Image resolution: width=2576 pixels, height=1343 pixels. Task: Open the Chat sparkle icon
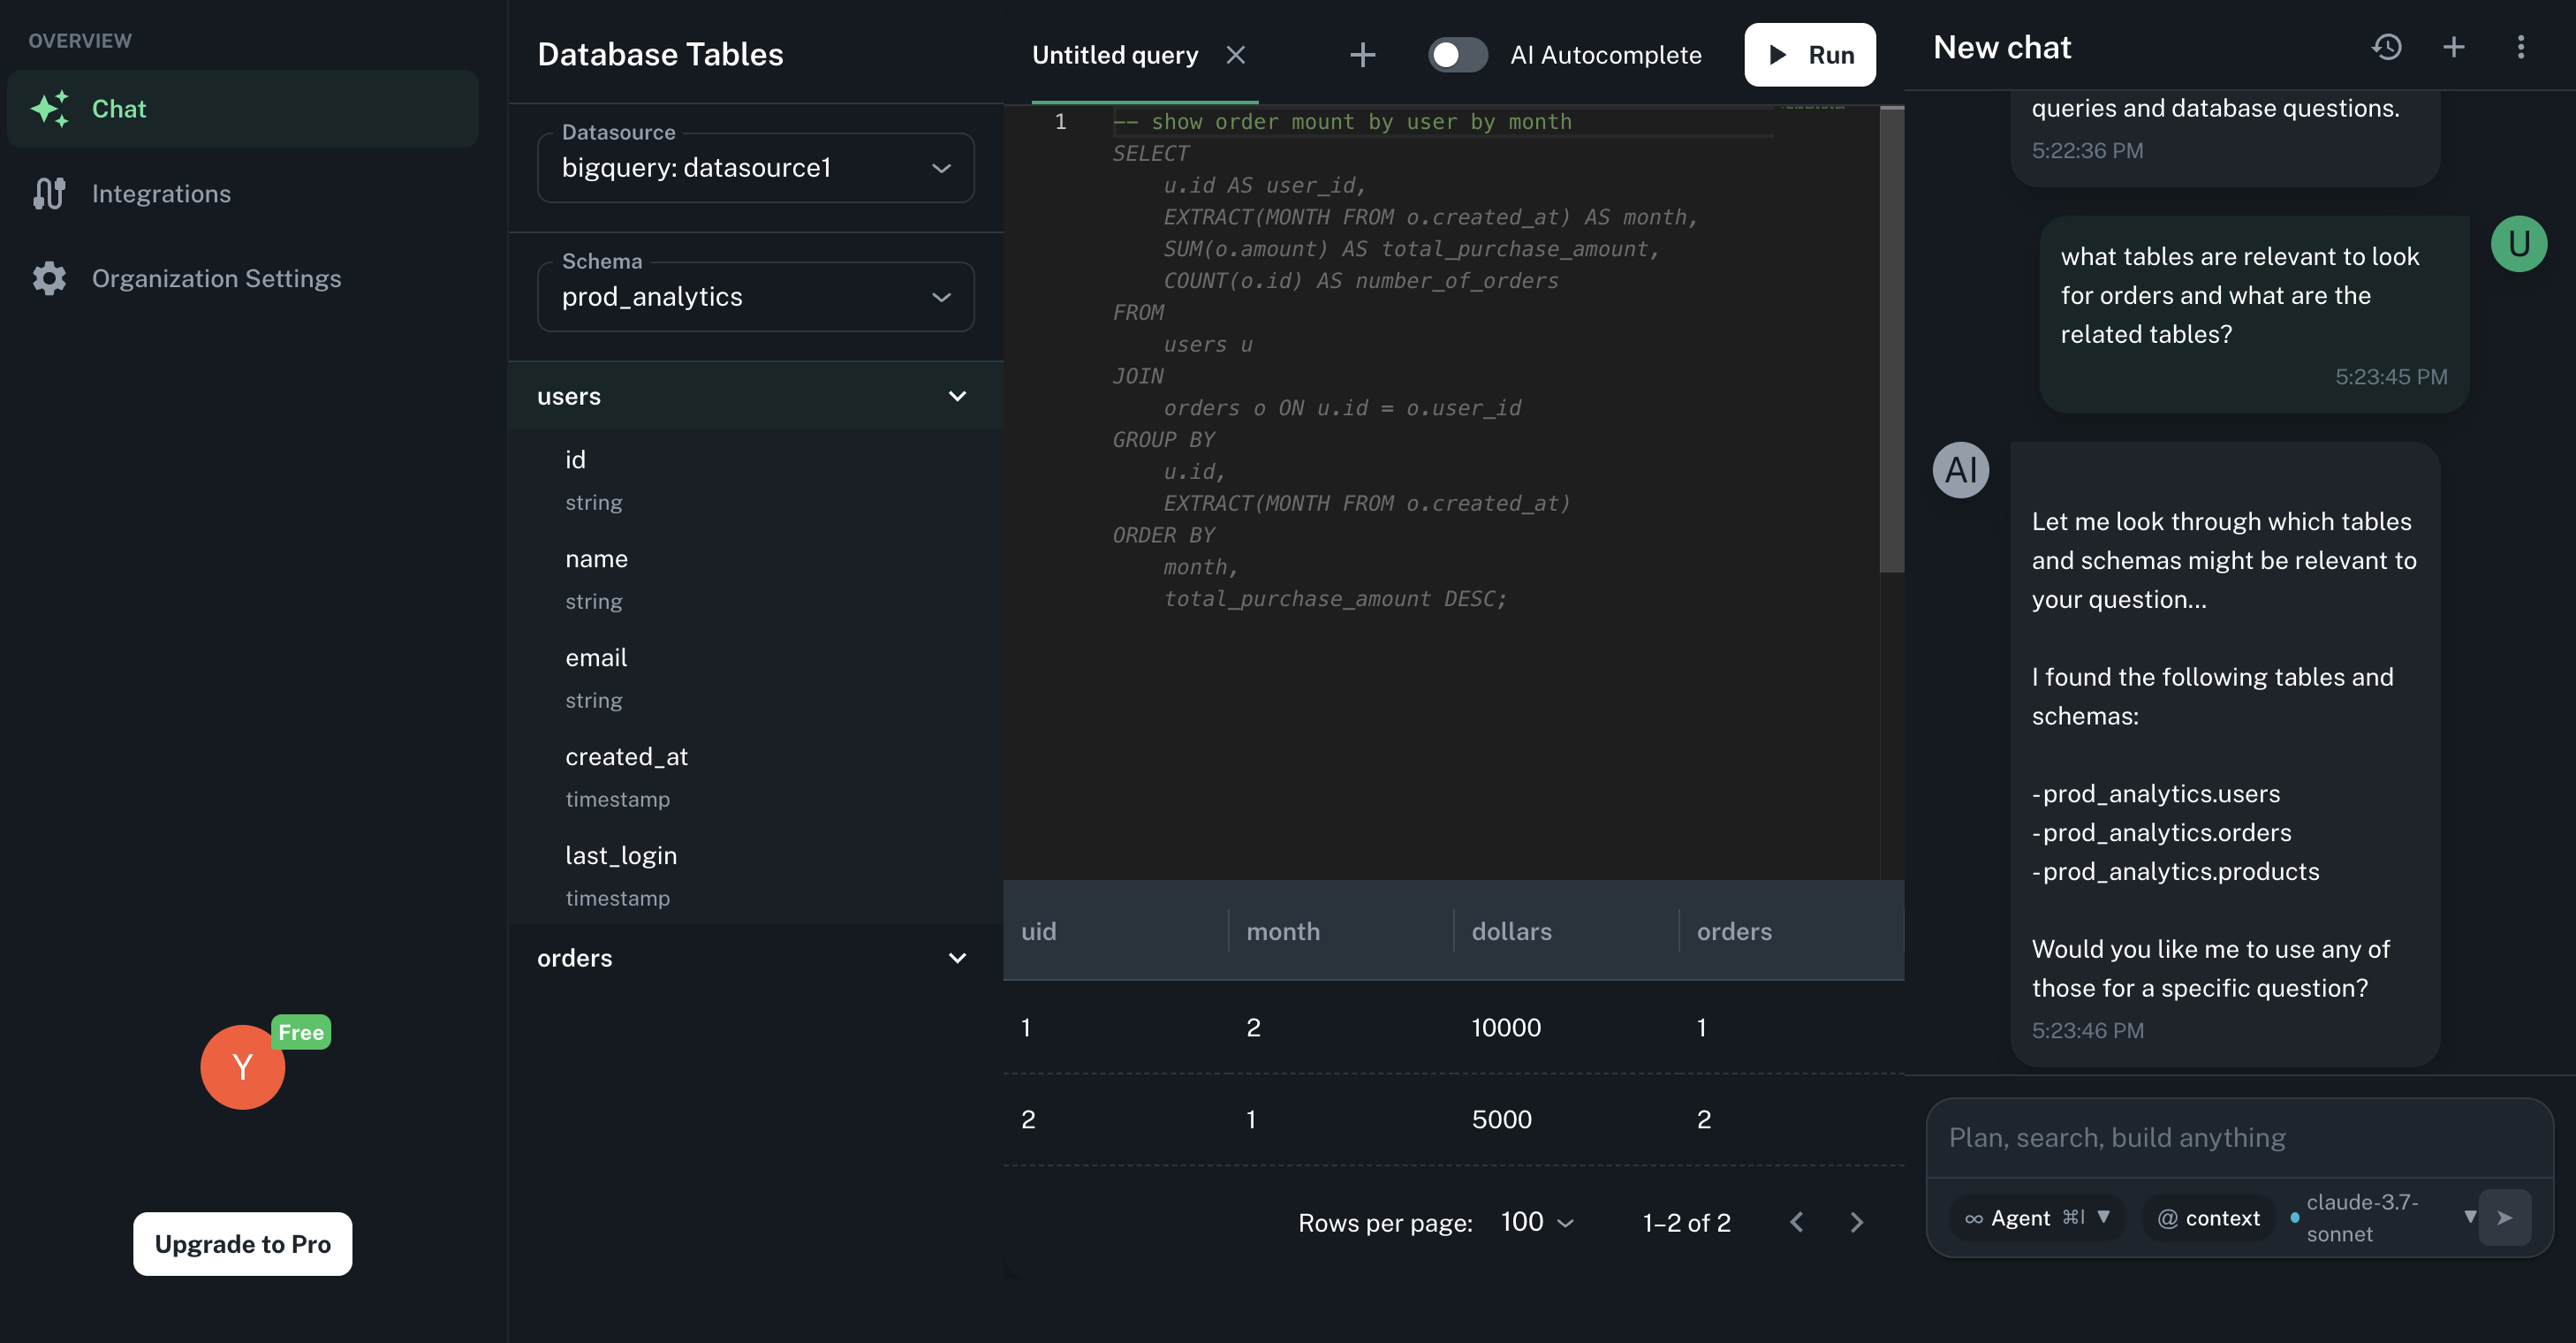pyautogui.click(x=49, y=108)
